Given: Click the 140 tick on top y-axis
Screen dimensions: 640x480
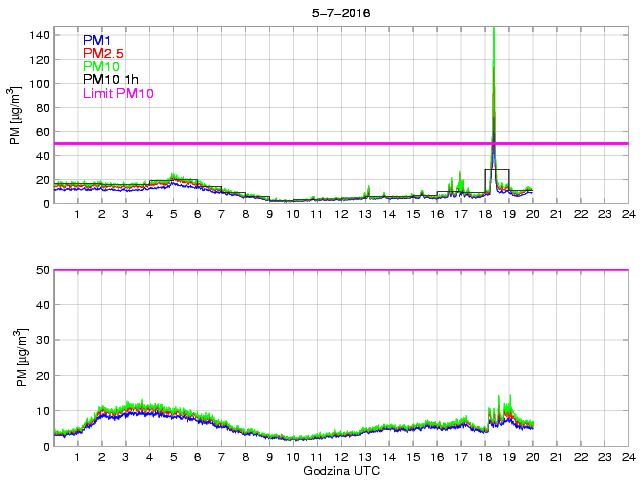Looking at the screenshot, I should click(38, 35).
